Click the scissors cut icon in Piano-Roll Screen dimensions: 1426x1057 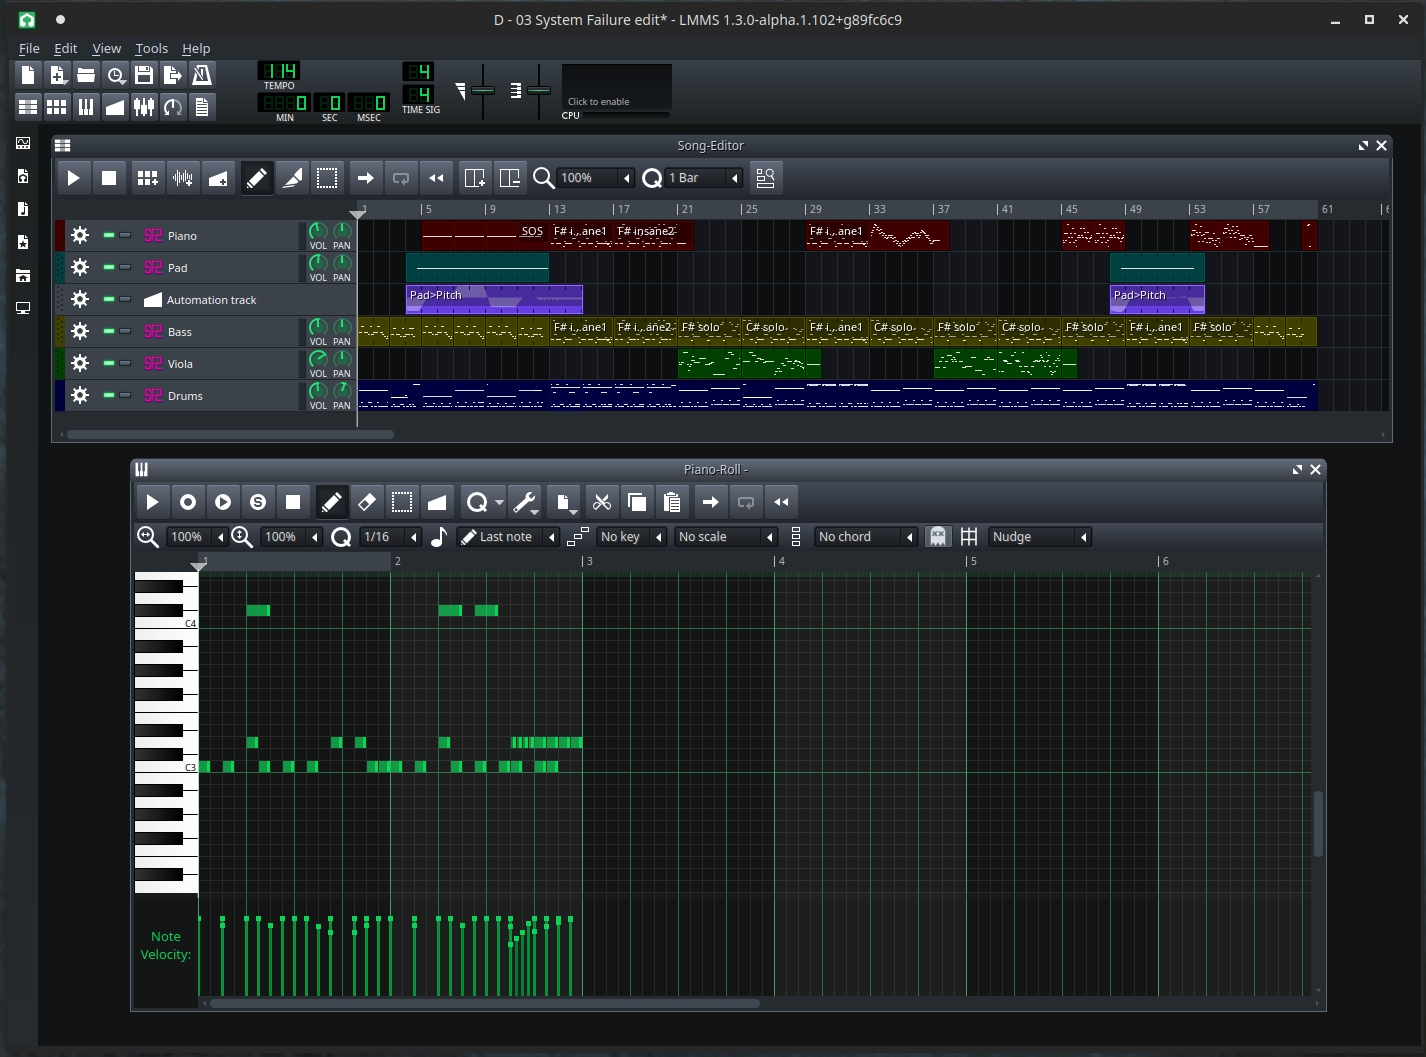(x=602, y=502)
